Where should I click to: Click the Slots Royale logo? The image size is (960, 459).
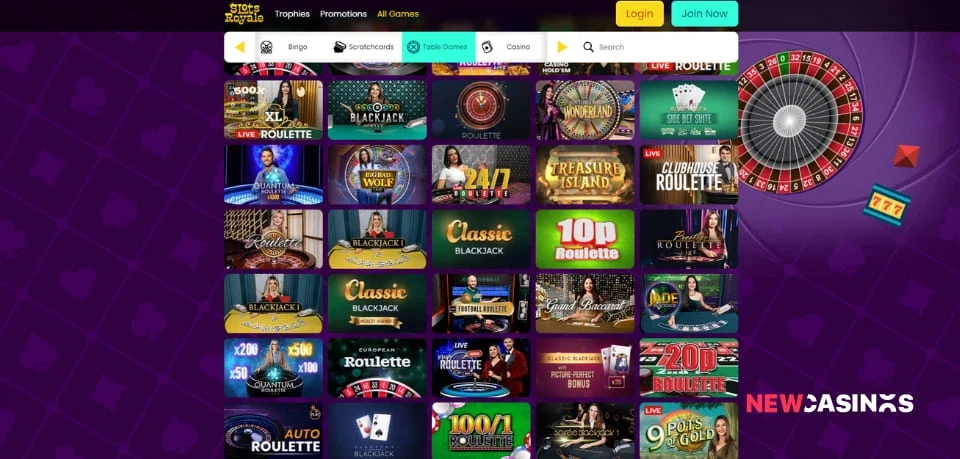[244, 13]
